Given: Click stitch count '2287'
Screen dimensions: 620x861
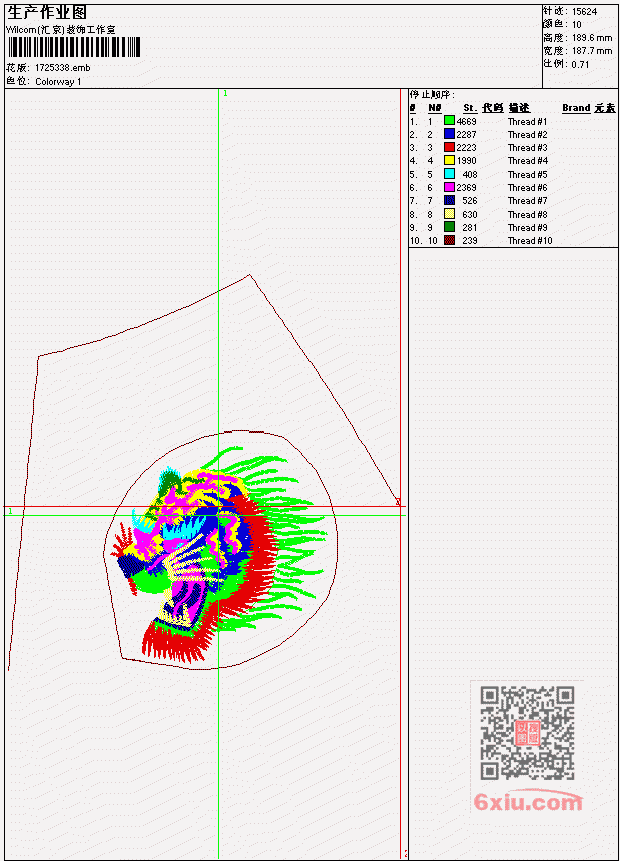Looking at the screenshot, I should pyautogui.click(x=466, y=135).
